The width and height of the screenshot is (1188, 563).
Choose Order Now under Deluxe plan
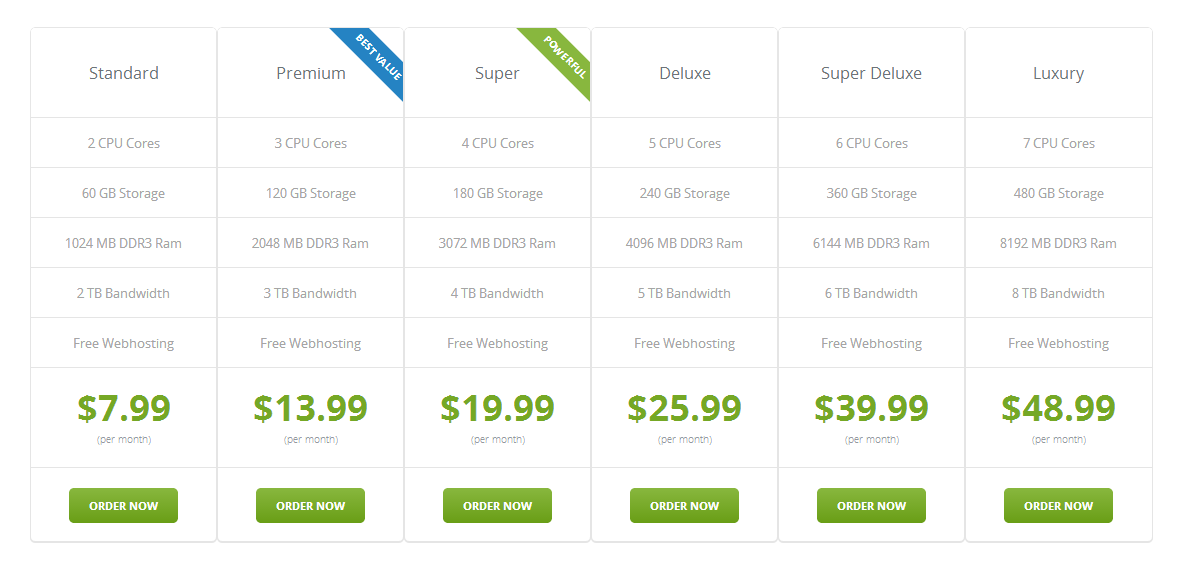[x=684, y=505]
